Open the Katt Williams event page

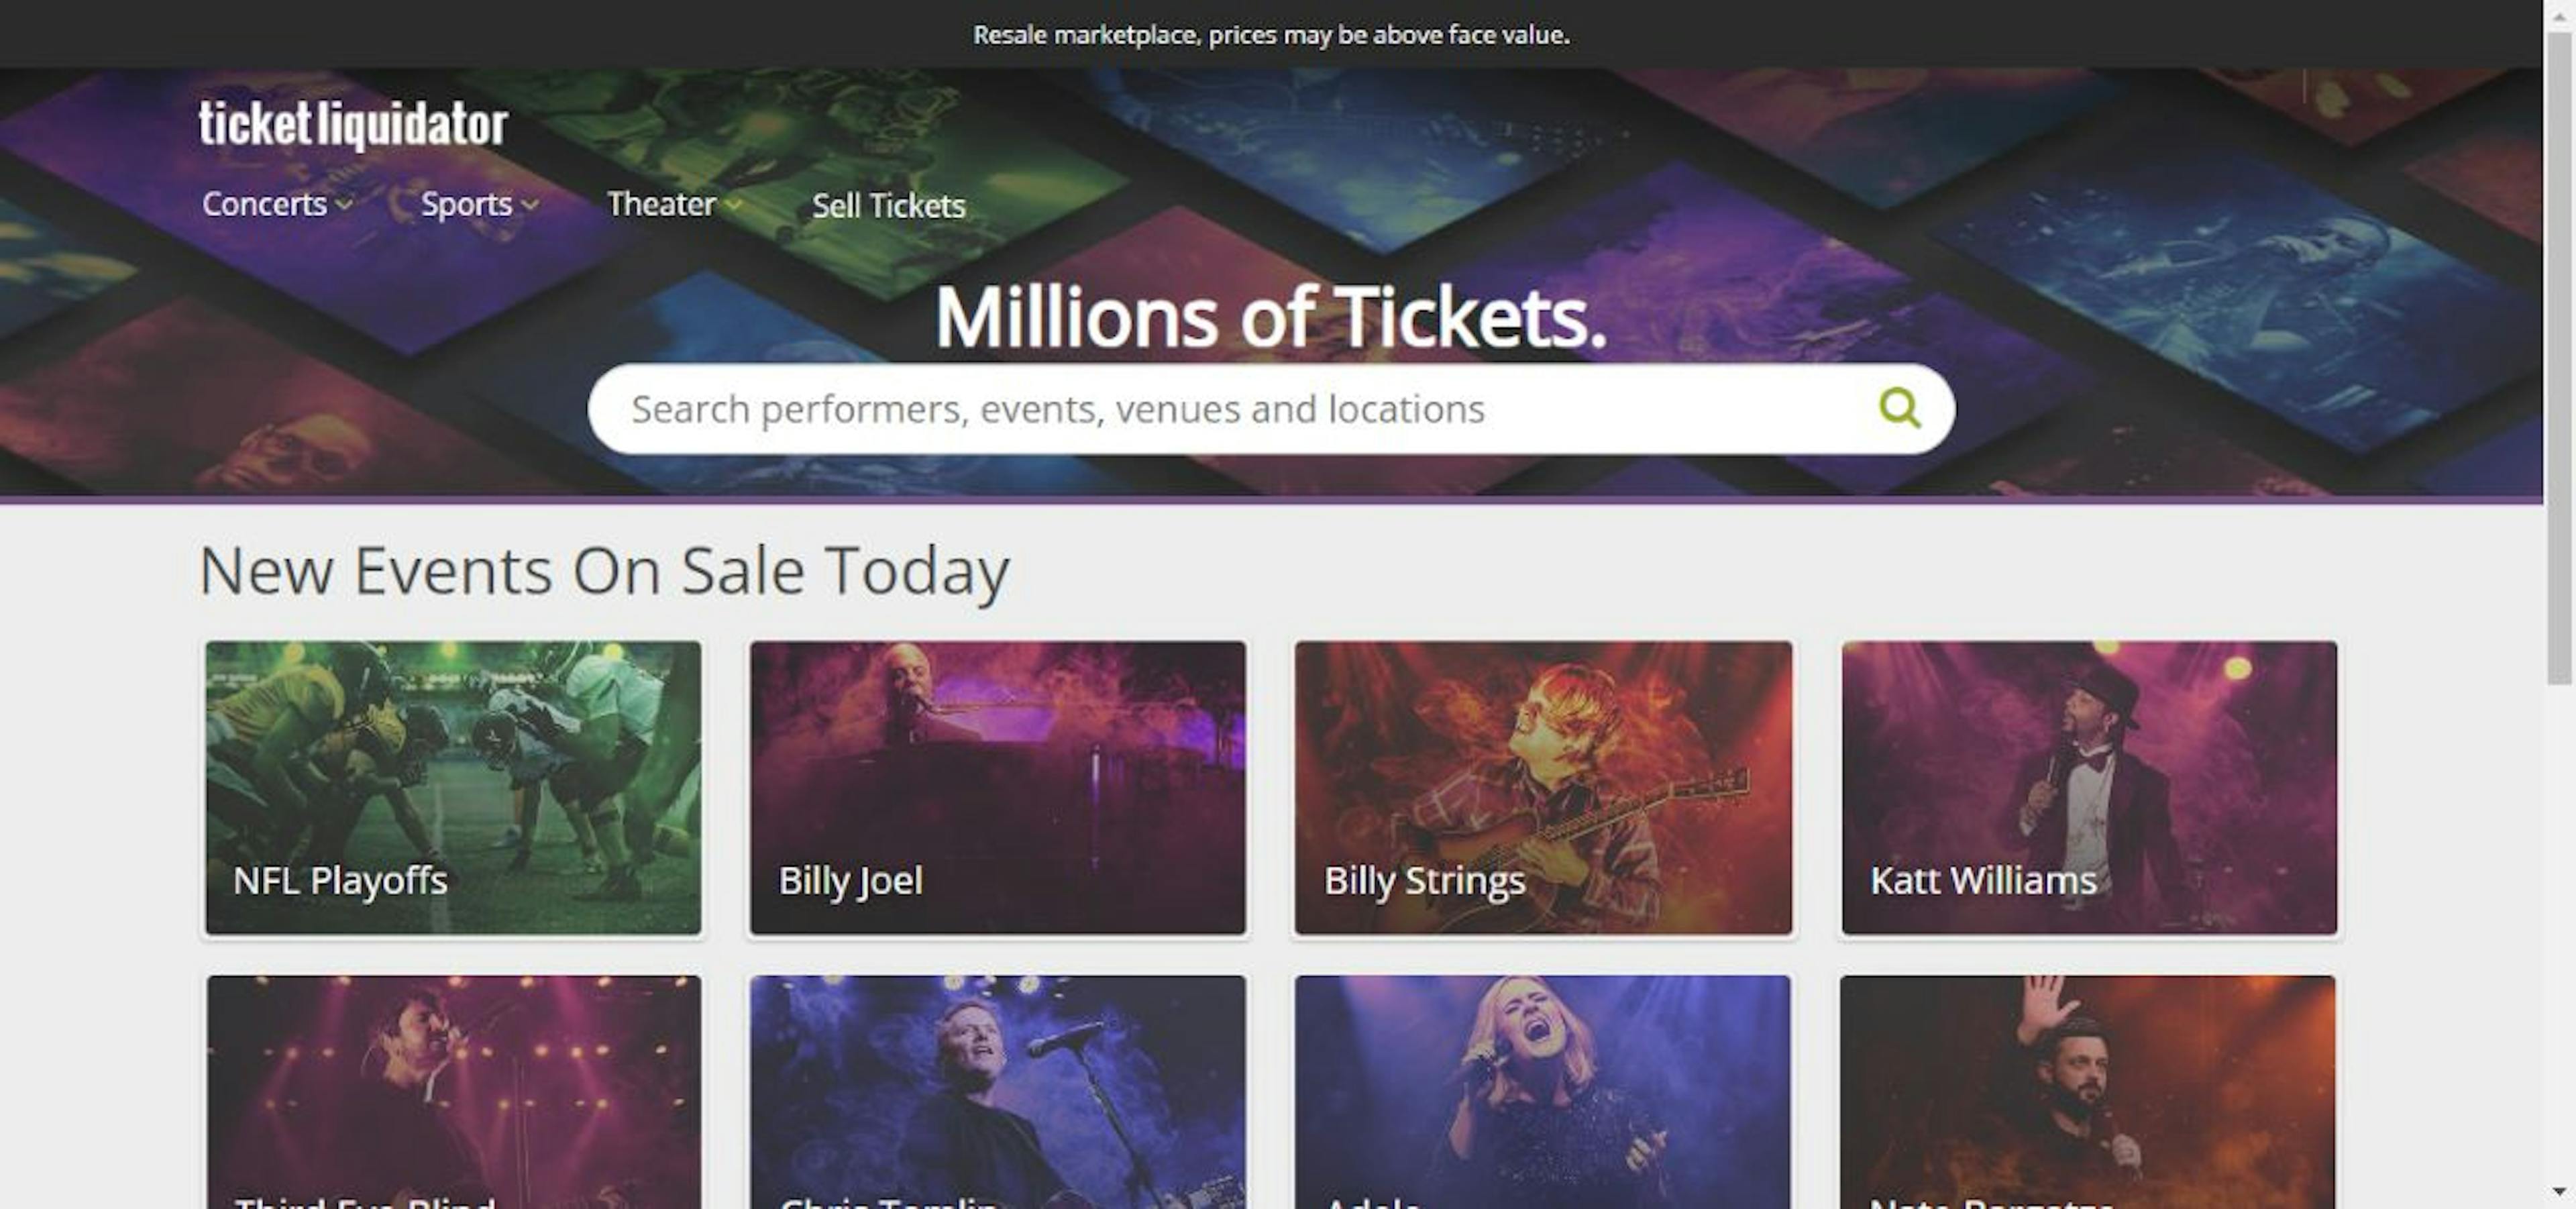pyautogui.click(x=2089, y=790)
